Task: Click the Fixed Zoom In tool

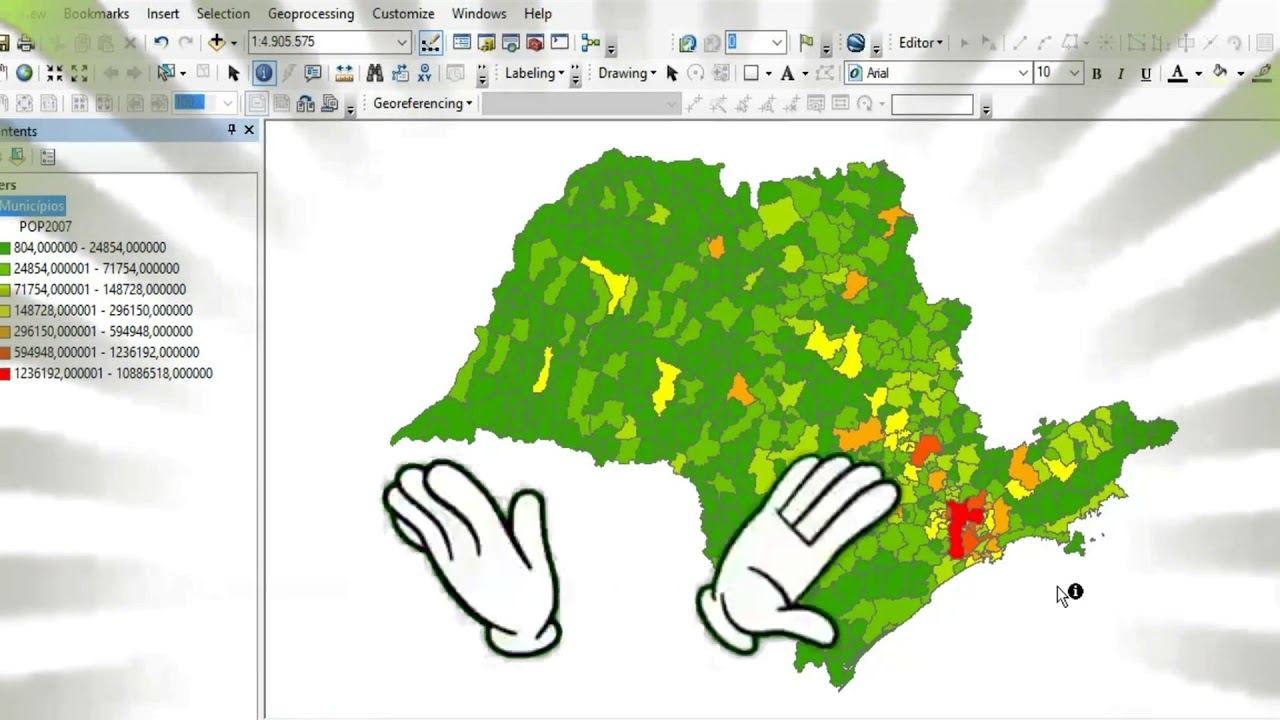Action: click(x=54, y=73)
